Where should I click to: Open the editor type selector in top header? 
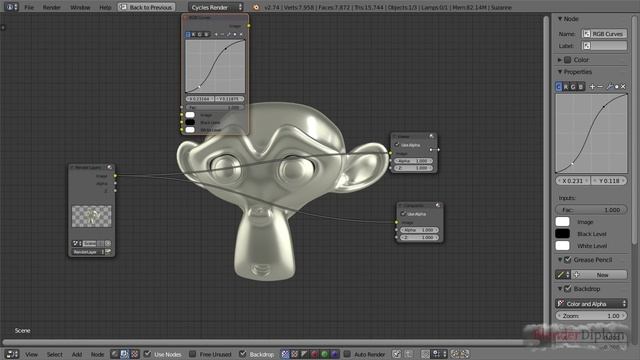click(x=11, y=7)
